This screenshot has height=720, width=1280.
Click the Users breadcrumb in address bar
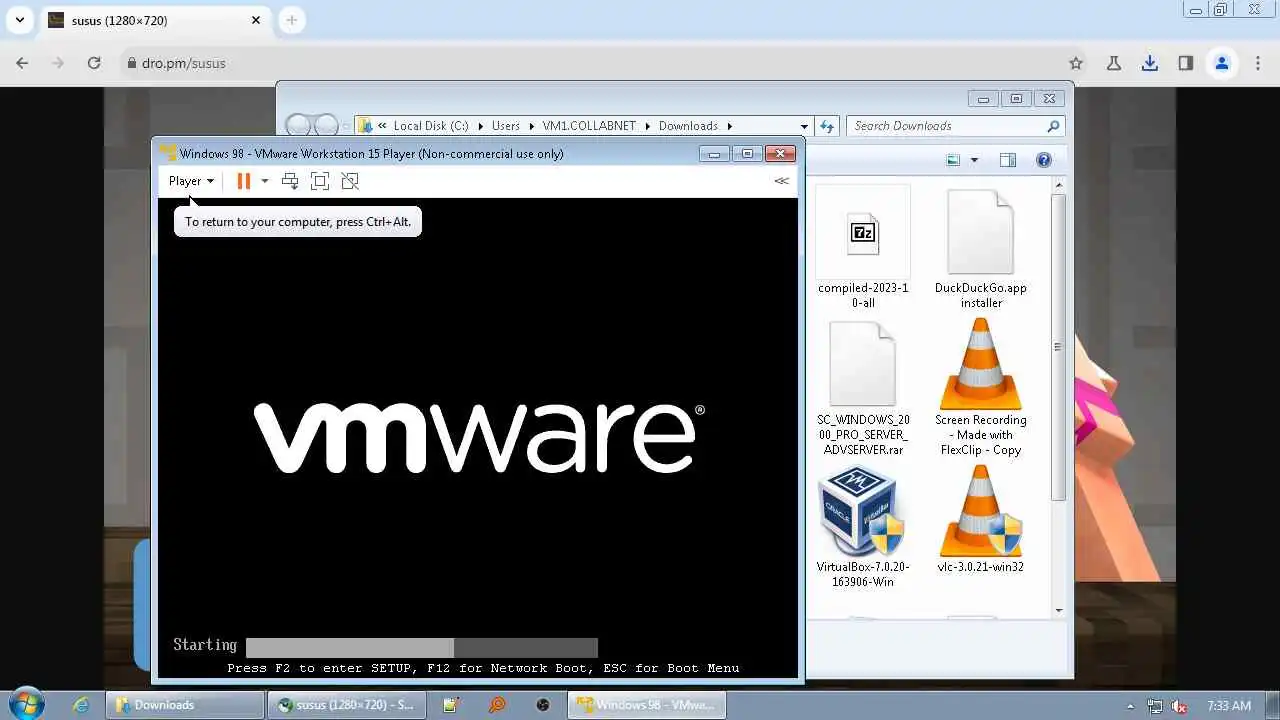click(506, 126)
